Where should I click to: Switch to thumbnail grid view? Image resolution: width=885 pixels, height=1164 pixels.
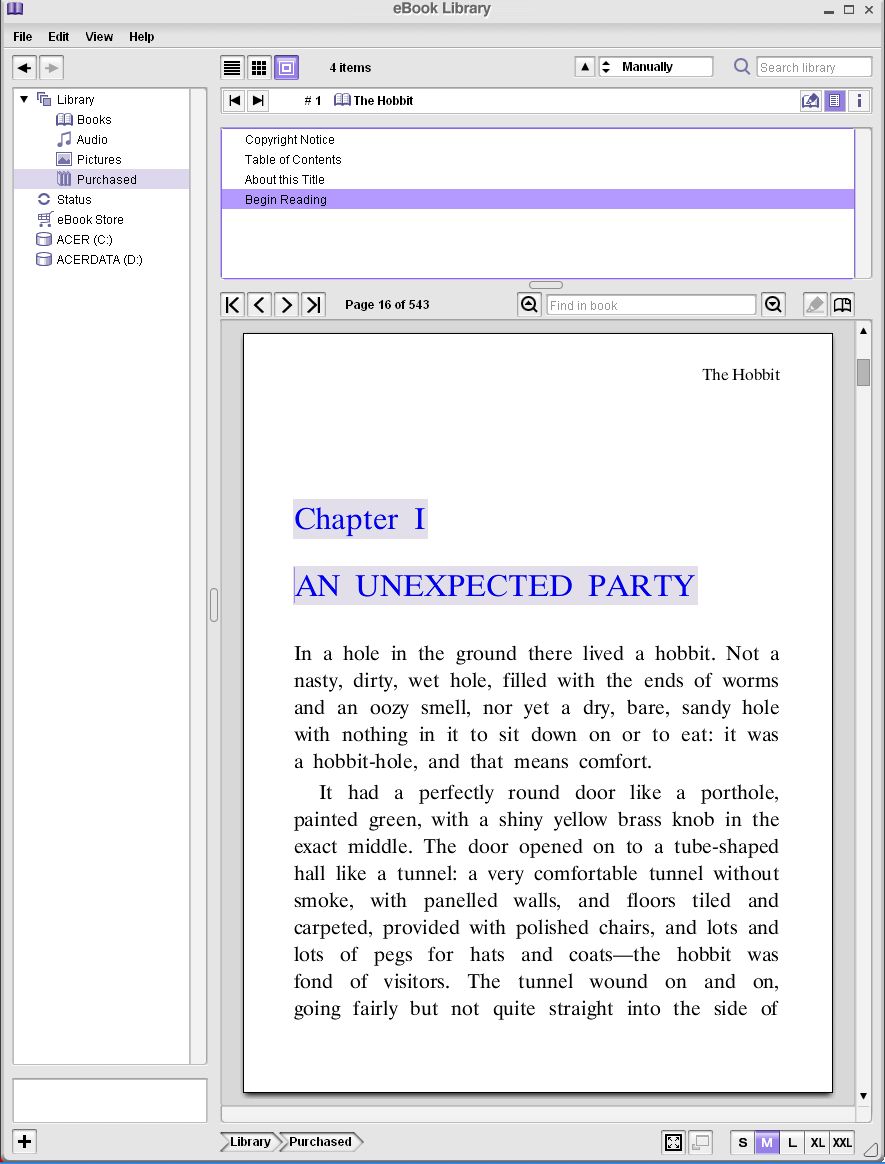pos(259,68)
